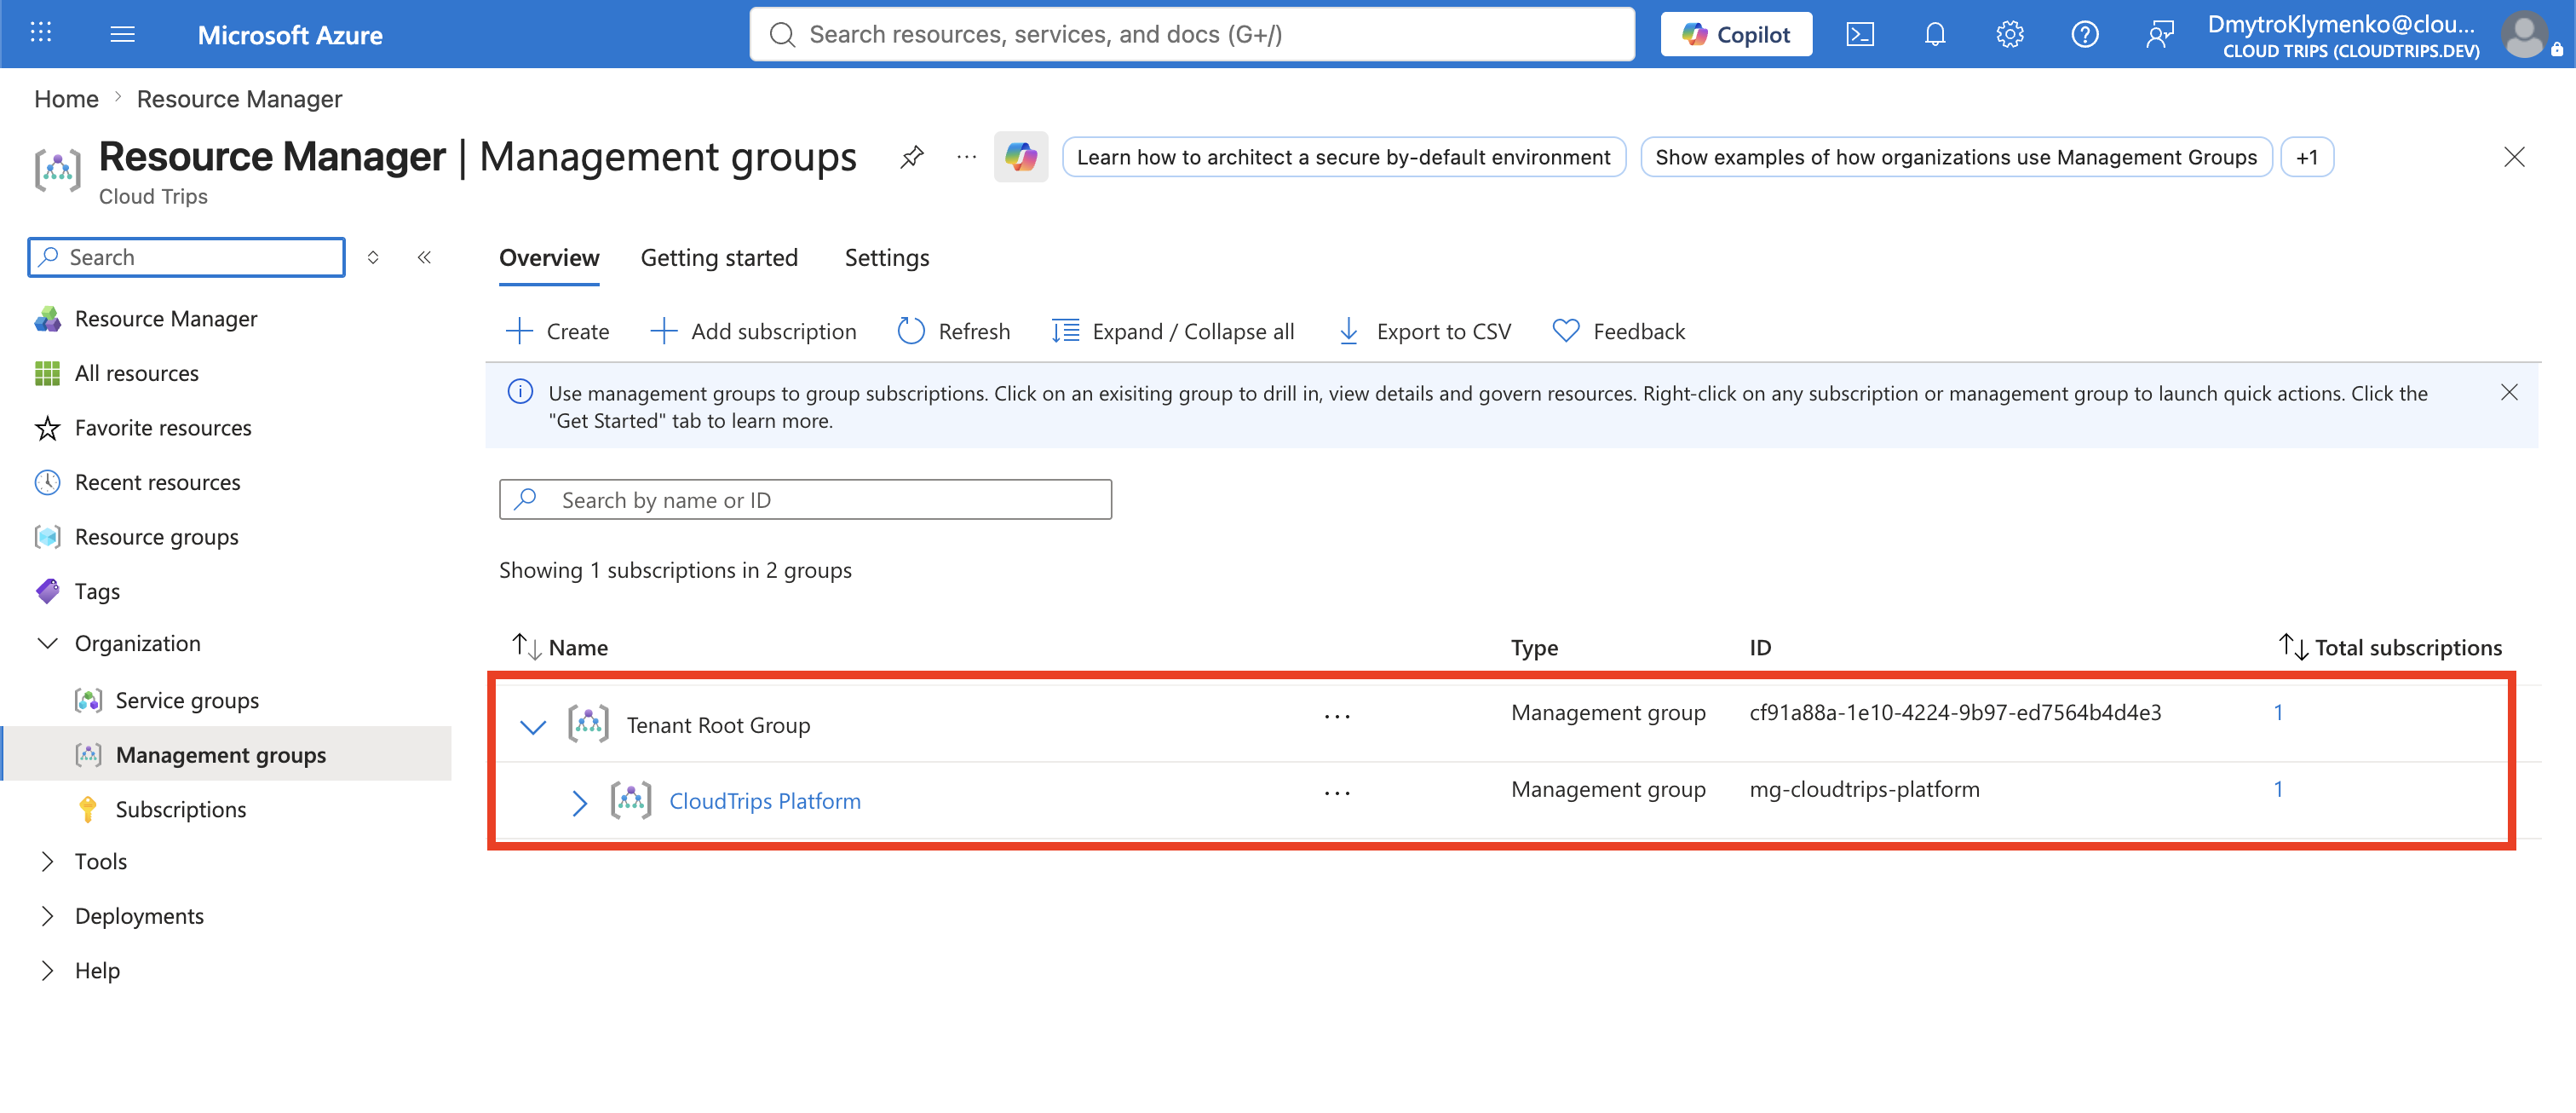Click the Home breadcrumb
2576x1113 pixels.
(x=66, y=99)
